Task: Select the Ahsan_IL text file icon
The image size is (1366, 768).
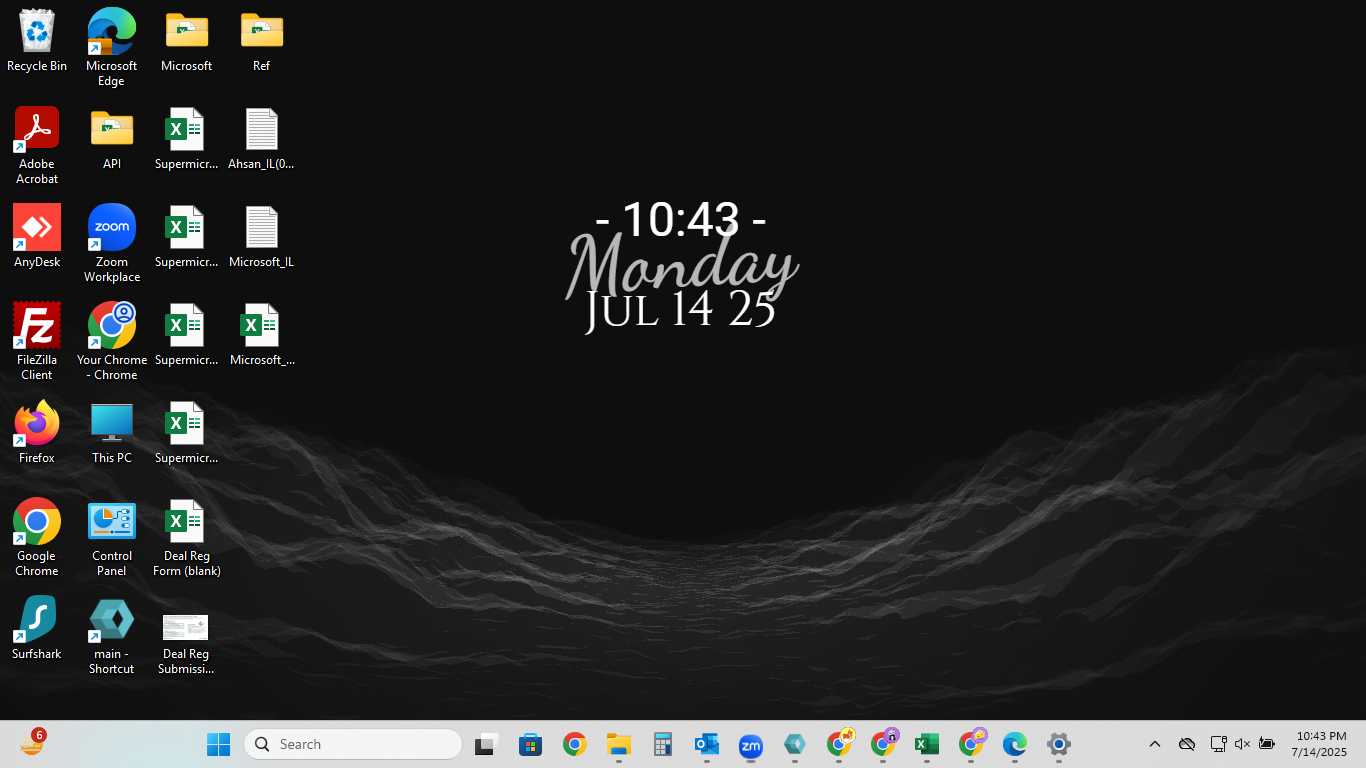Action: [261, 139]
